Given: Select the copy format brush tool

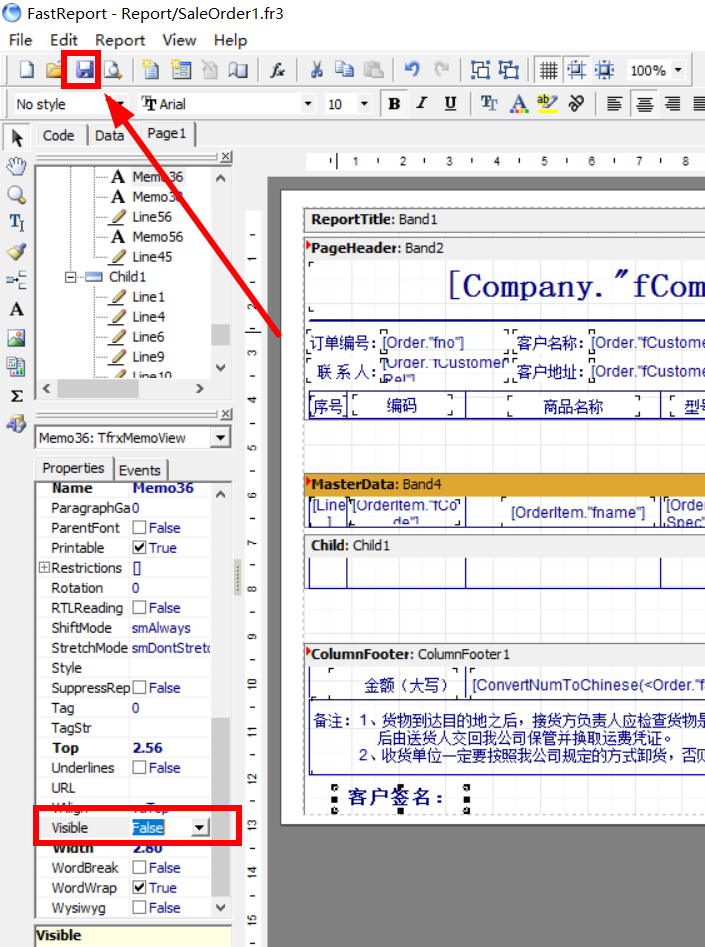Looking at the screenshot, I should [16, 251].
